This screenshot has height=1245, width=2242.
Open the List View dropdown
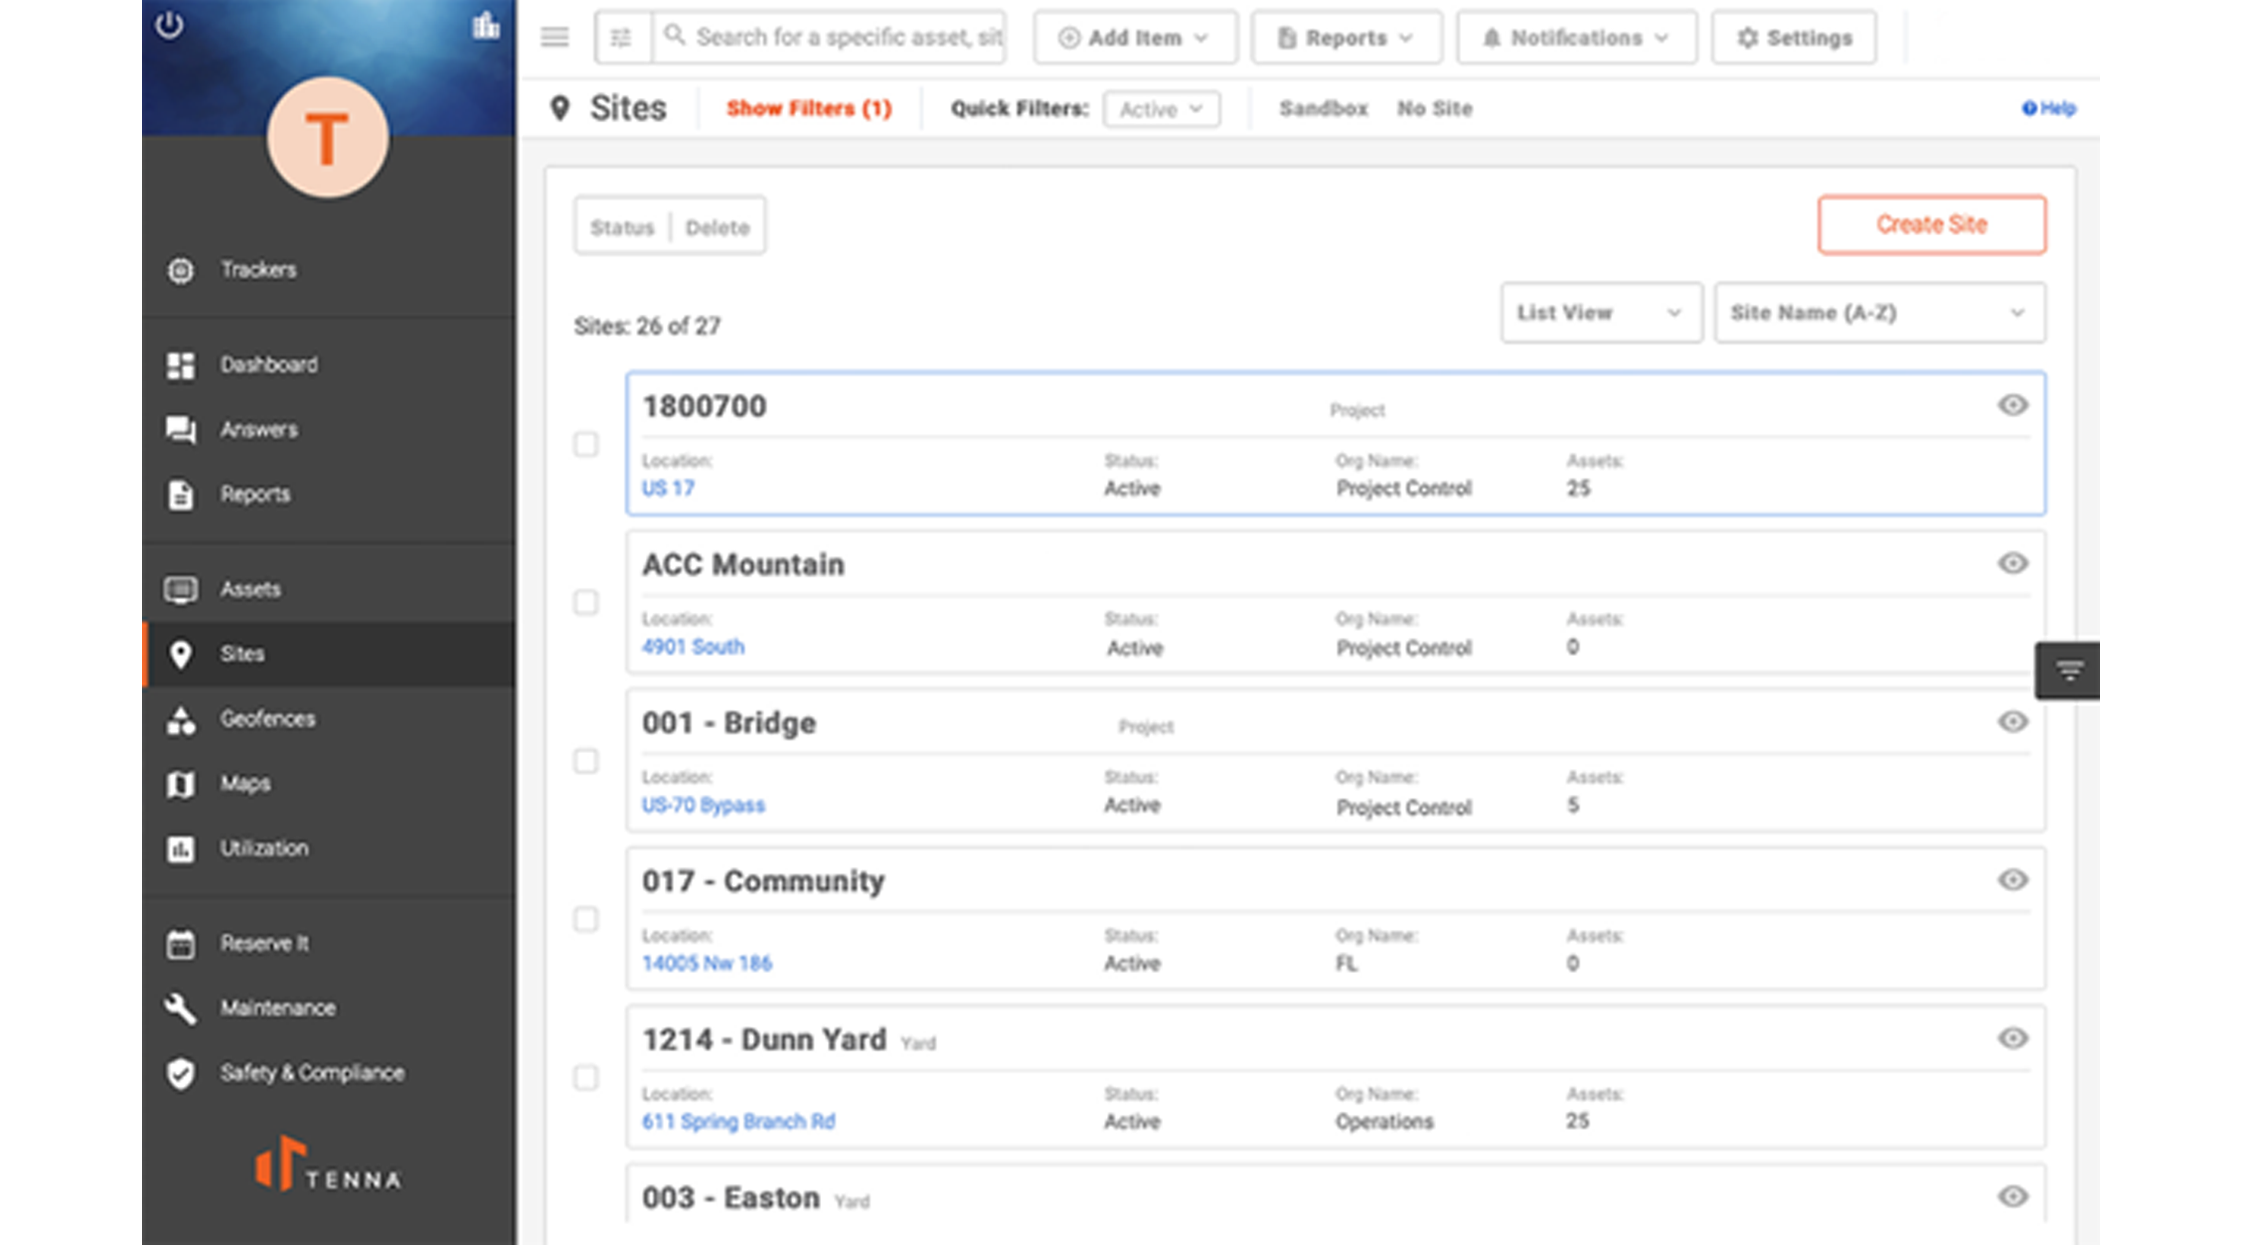pyautogui.click(x=1599, y=313)
